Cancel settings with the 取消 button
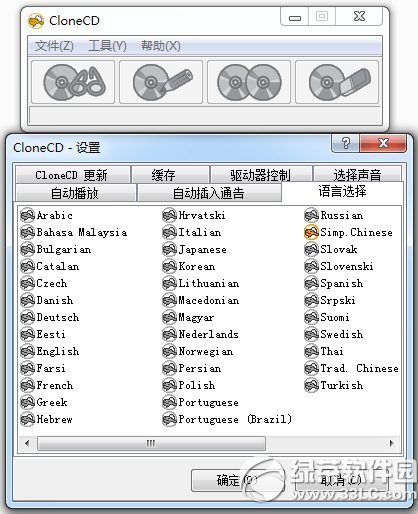The width and height of the screenshot is (418, 514). (342, 480)
